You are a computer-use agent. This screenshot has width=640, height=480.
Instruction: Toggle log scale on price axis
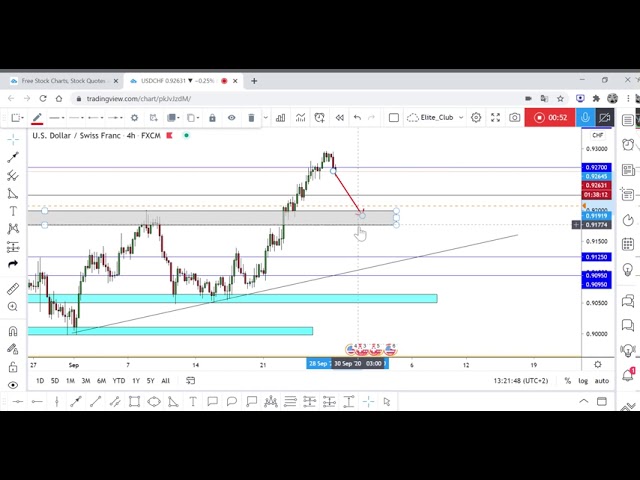tap(583, 381)
